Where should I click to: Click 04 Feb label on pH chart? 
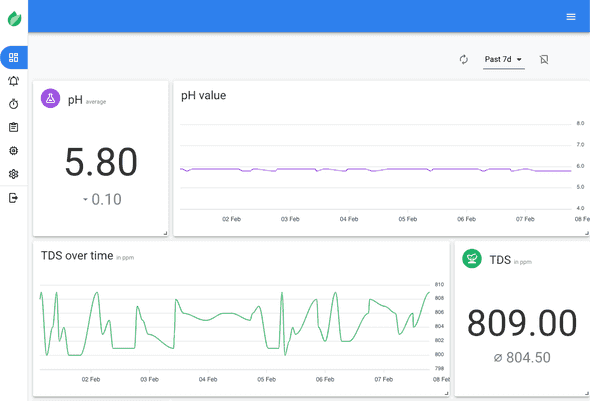pyautogui.click(x=349, y=219)
